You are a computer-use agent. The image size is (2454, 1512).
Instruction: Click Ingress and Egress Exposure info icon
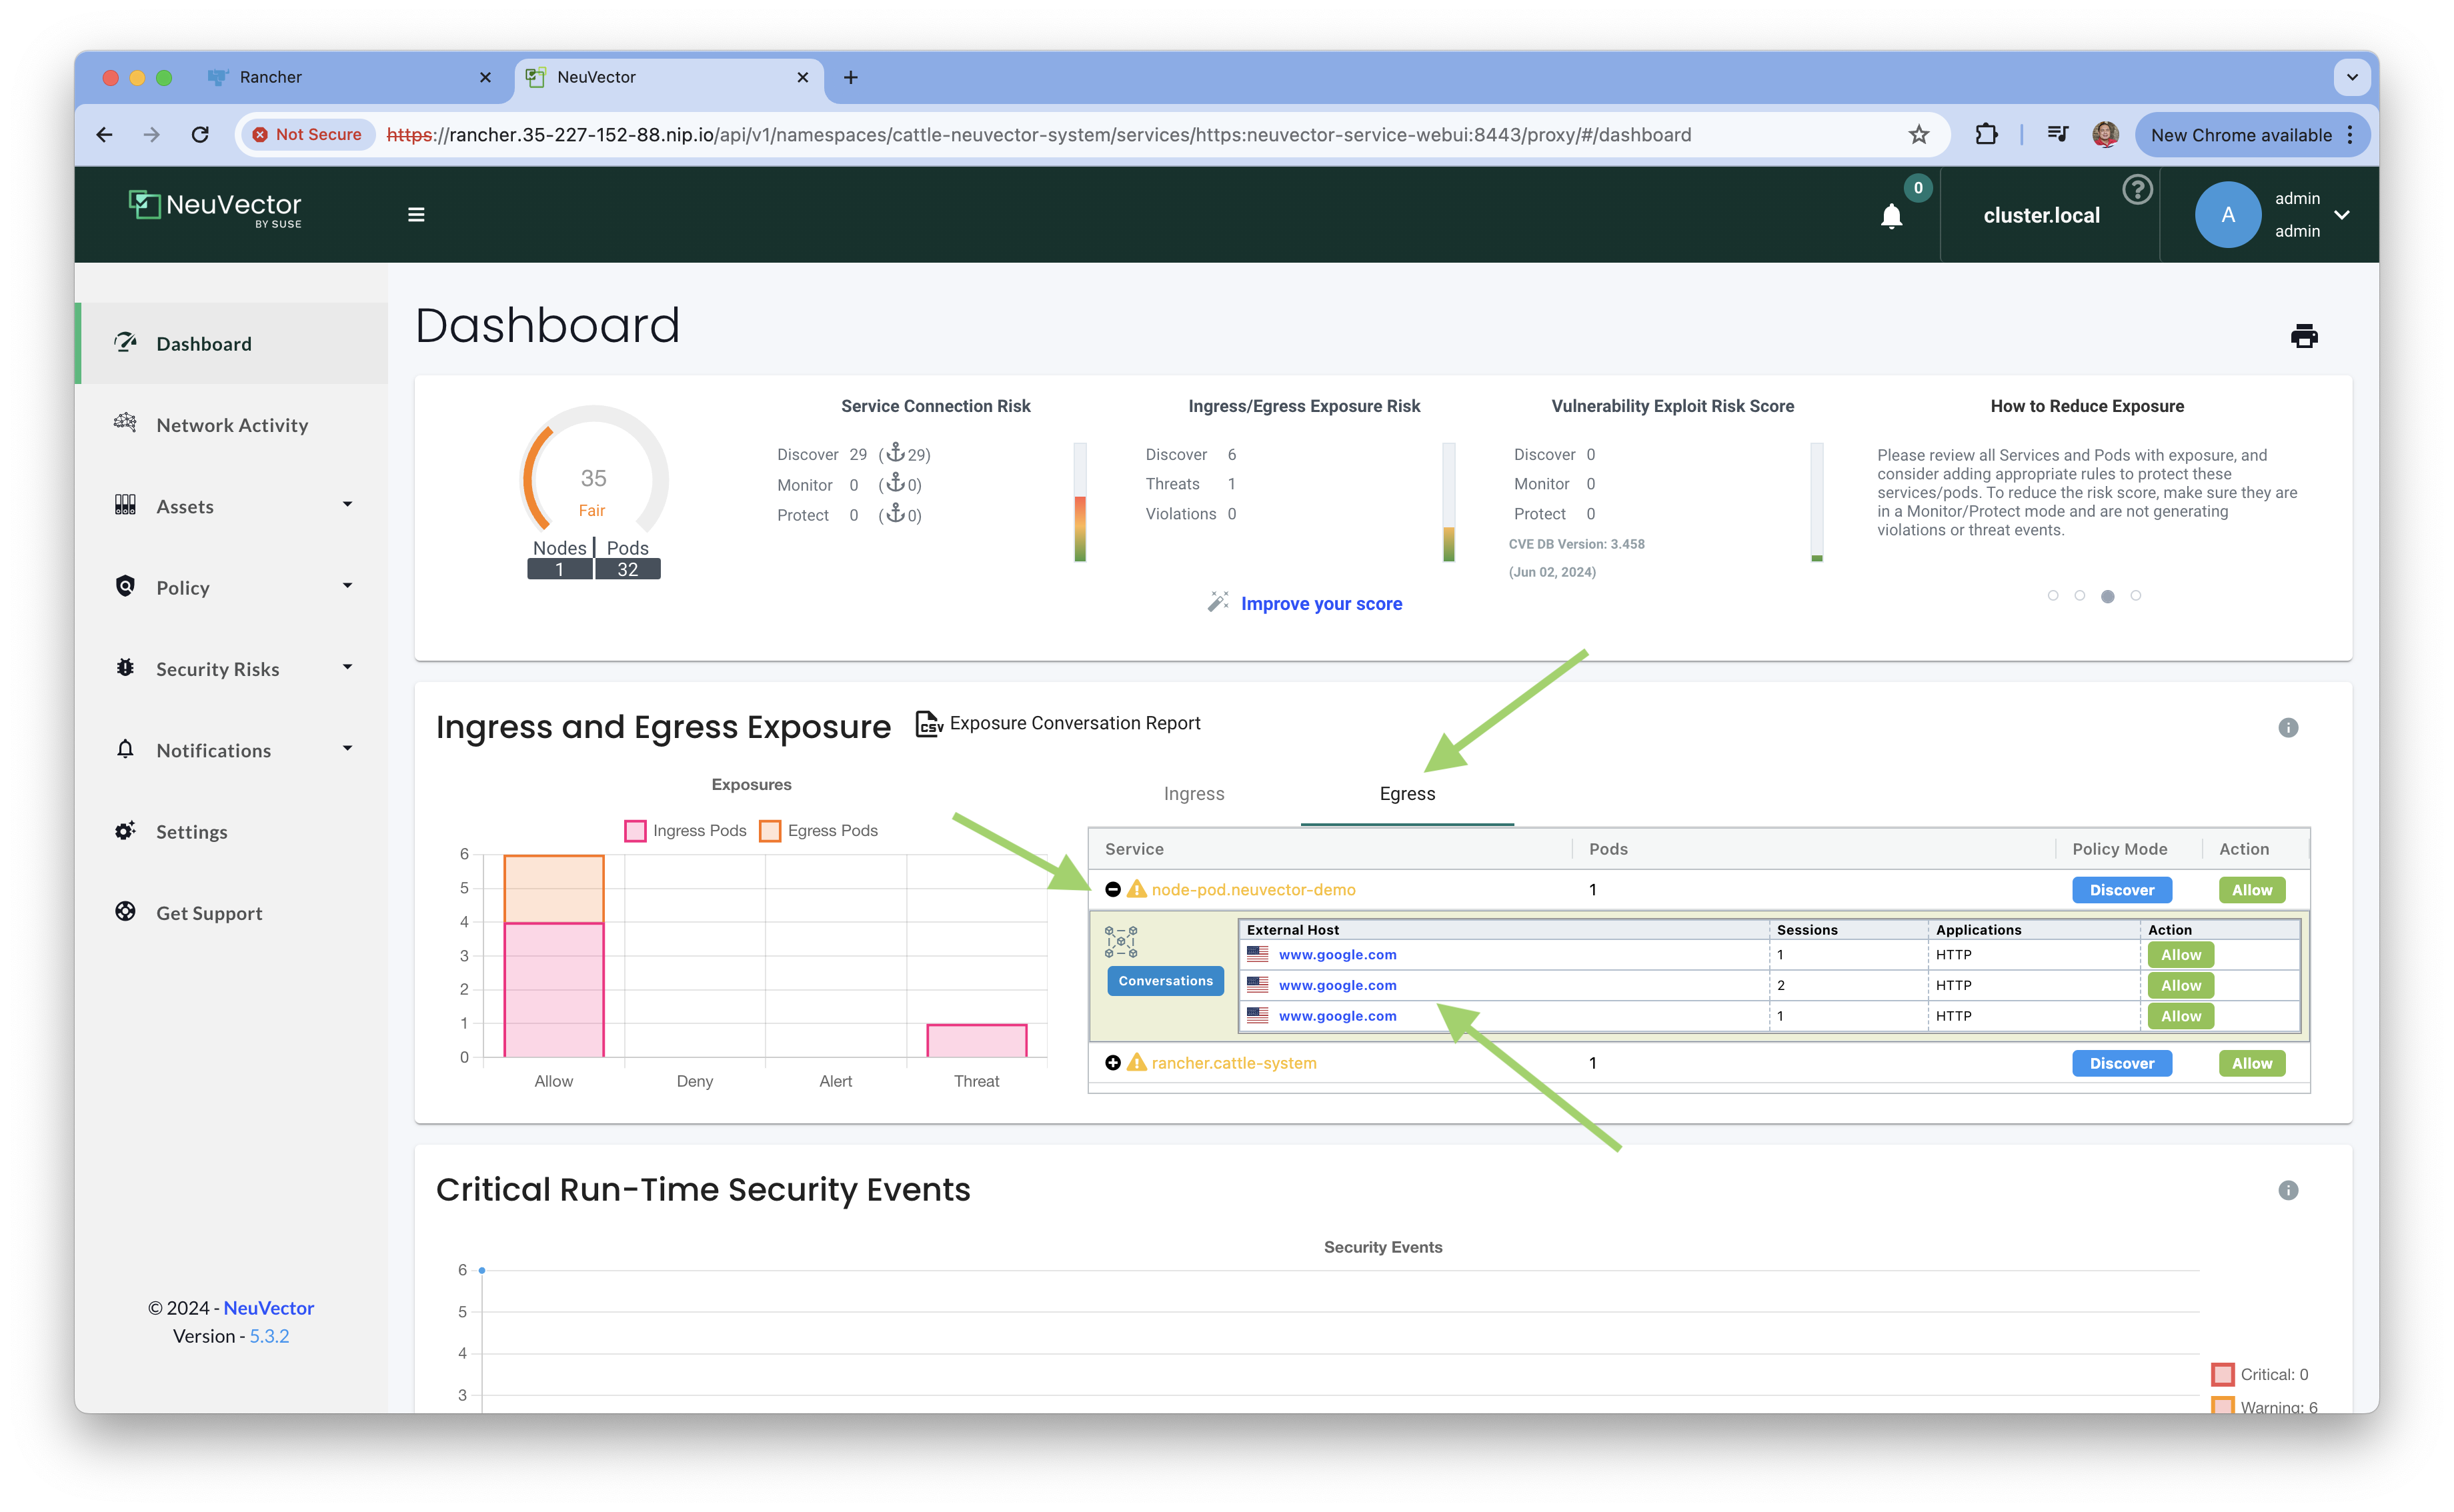(x=2288, y=728)
